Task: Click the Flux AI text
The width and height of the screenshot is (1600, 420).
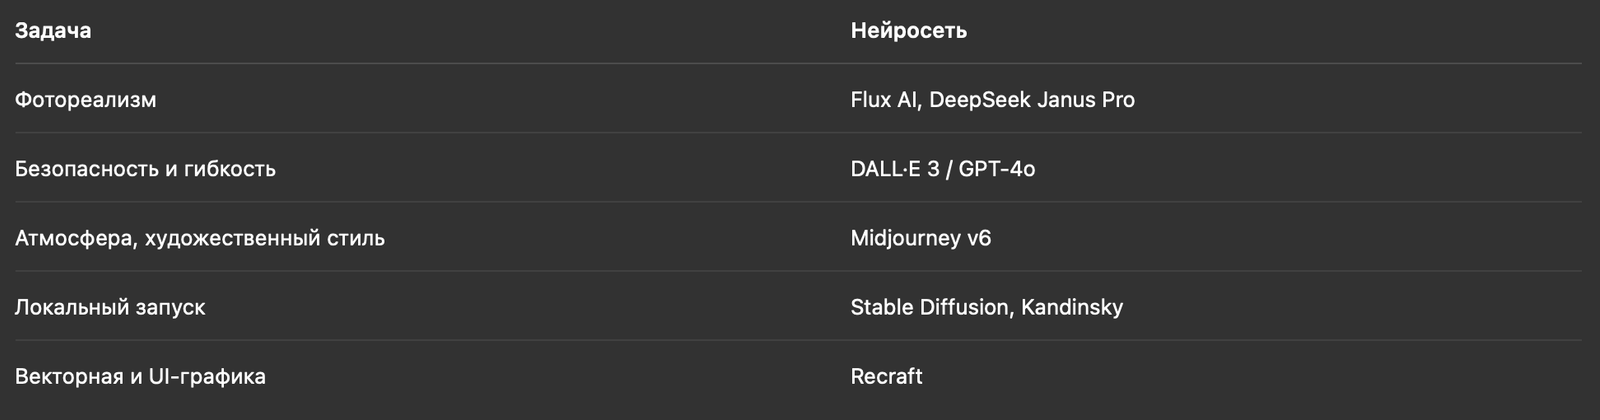Action: click(x=884, y=100)
